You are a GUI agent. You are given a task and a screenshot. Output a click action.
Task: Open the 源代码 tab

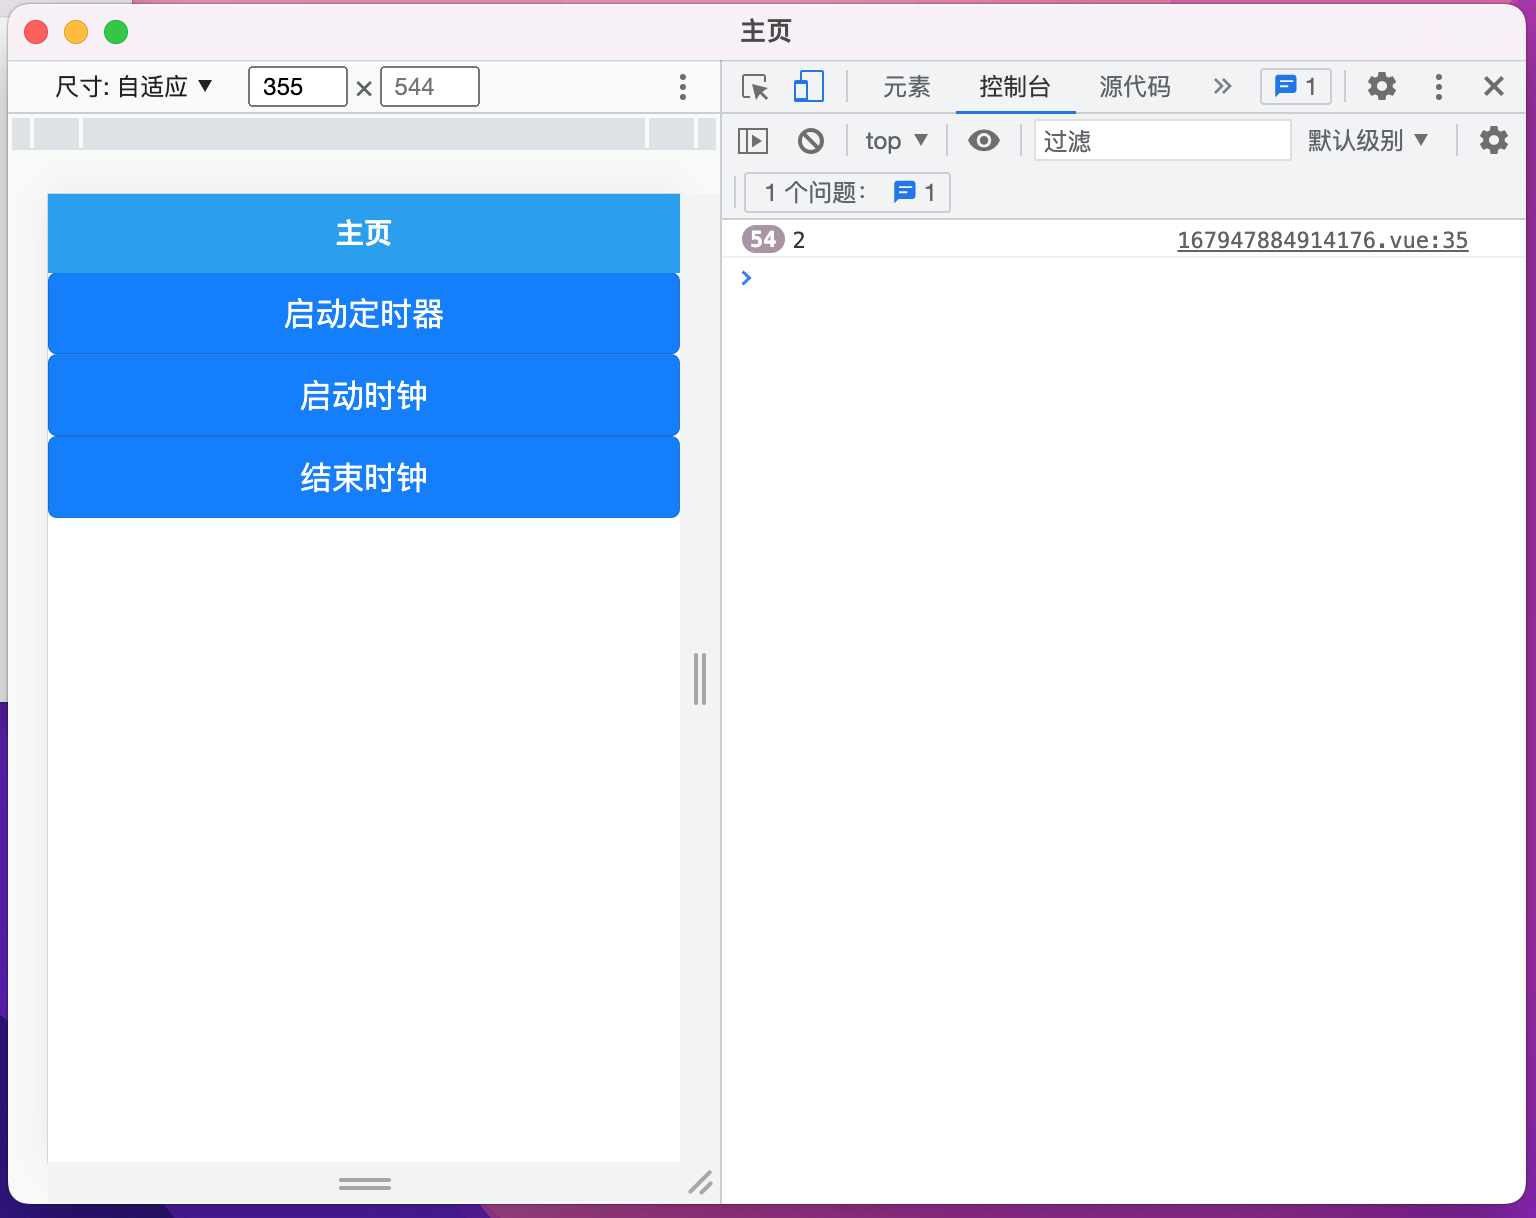(1134, 87)
